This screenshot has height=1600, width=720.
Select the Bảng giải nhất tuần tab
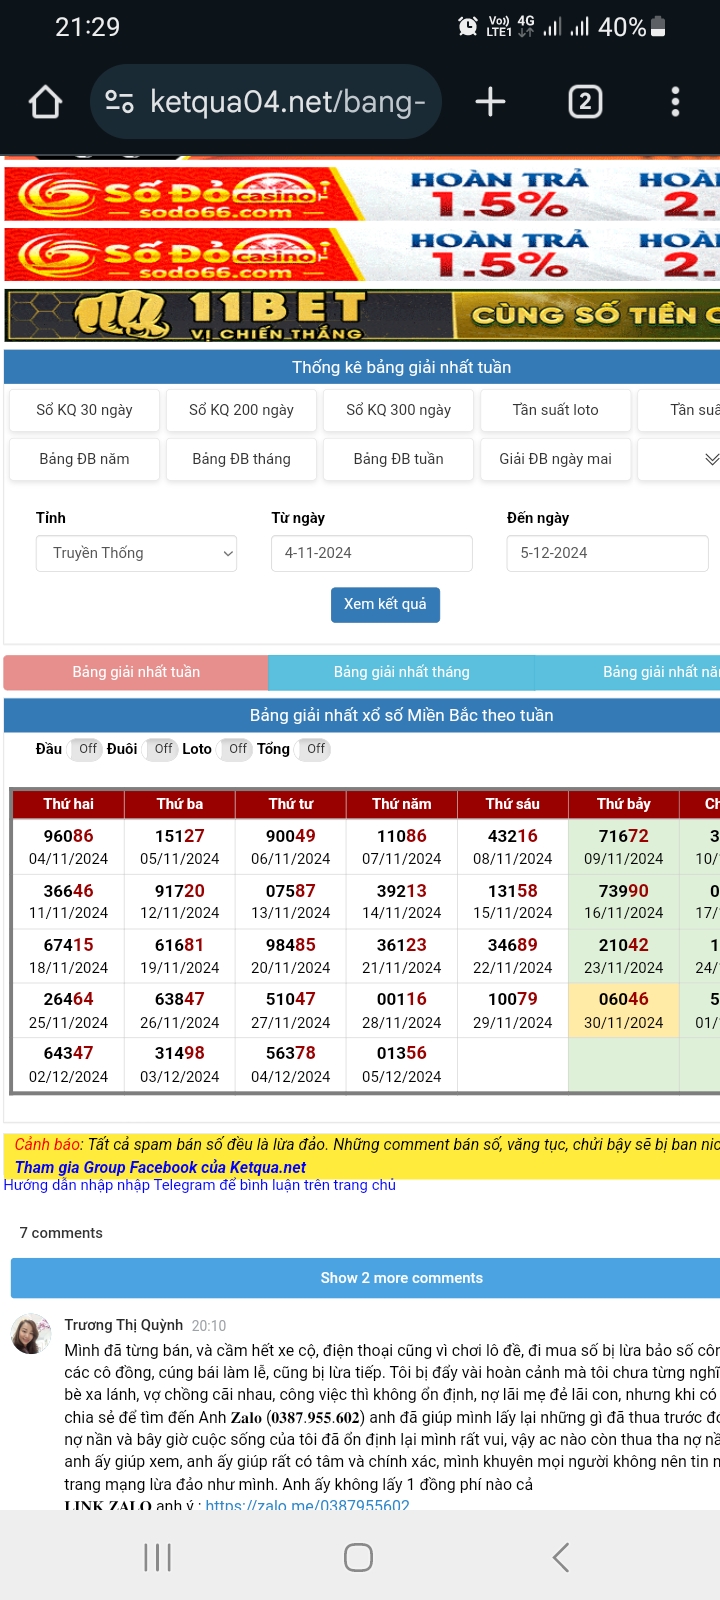136,672
